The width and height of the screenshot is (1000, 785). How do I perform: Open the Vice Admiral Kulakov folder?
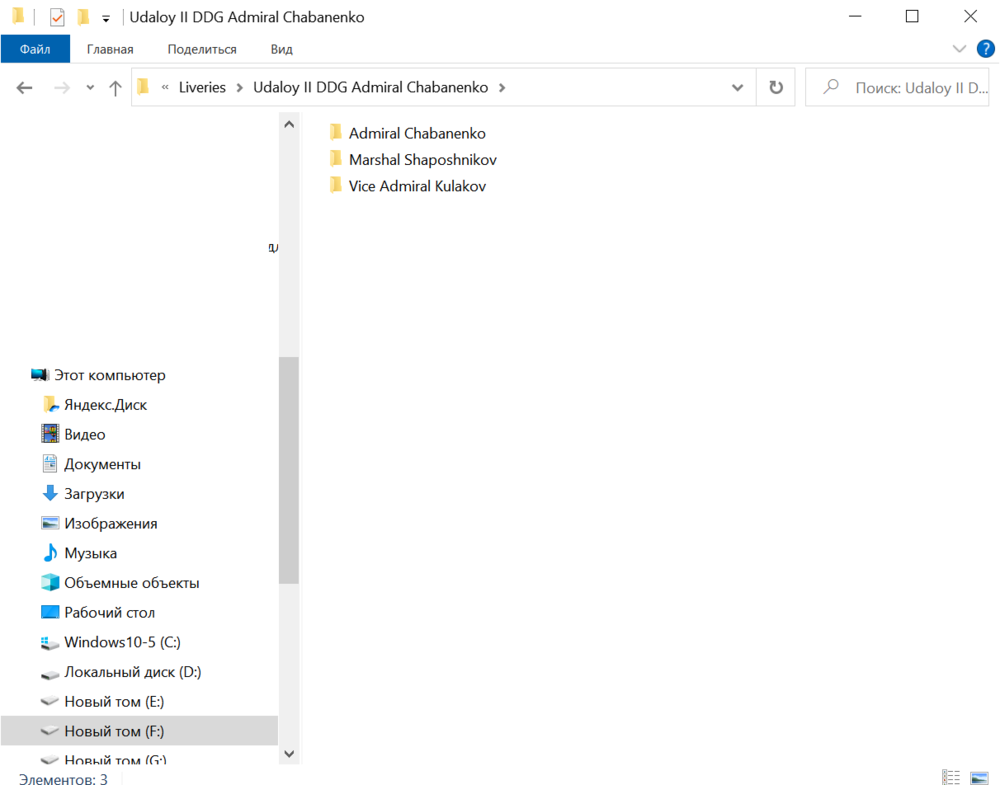[x=408, y=186]
